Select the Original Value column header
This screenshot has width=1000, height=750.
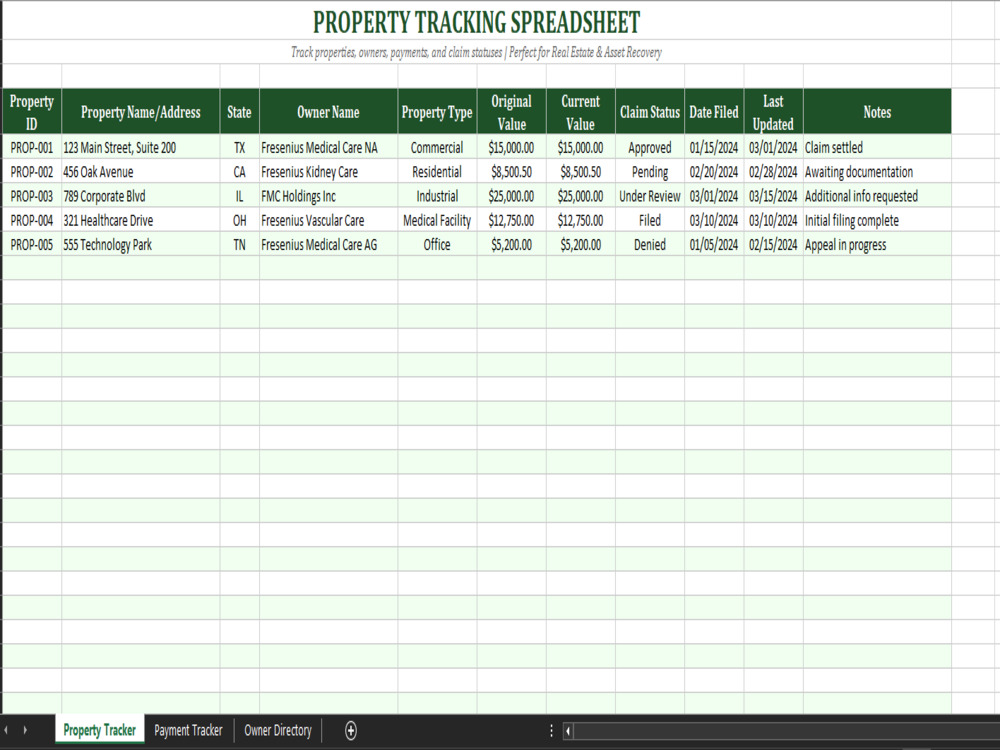click(x=511, y=112)
